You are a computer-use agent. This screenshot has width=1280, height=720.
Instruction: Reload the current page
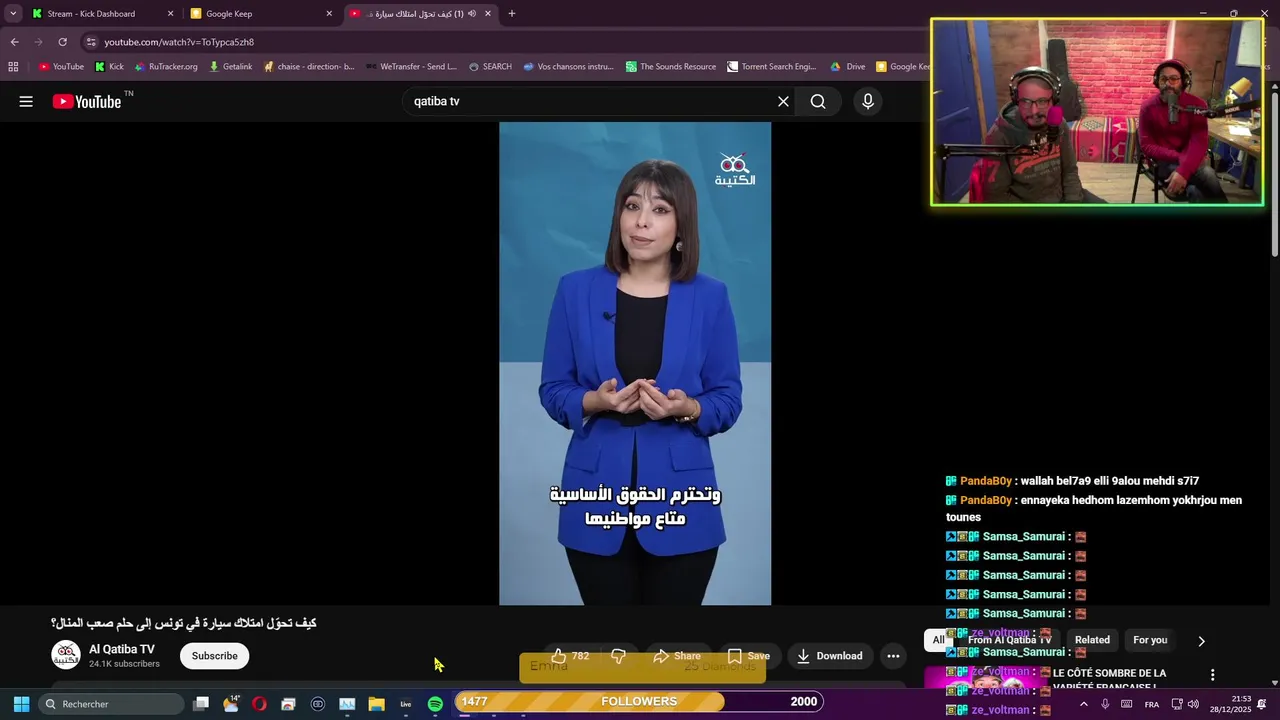[x=62, y=42]
